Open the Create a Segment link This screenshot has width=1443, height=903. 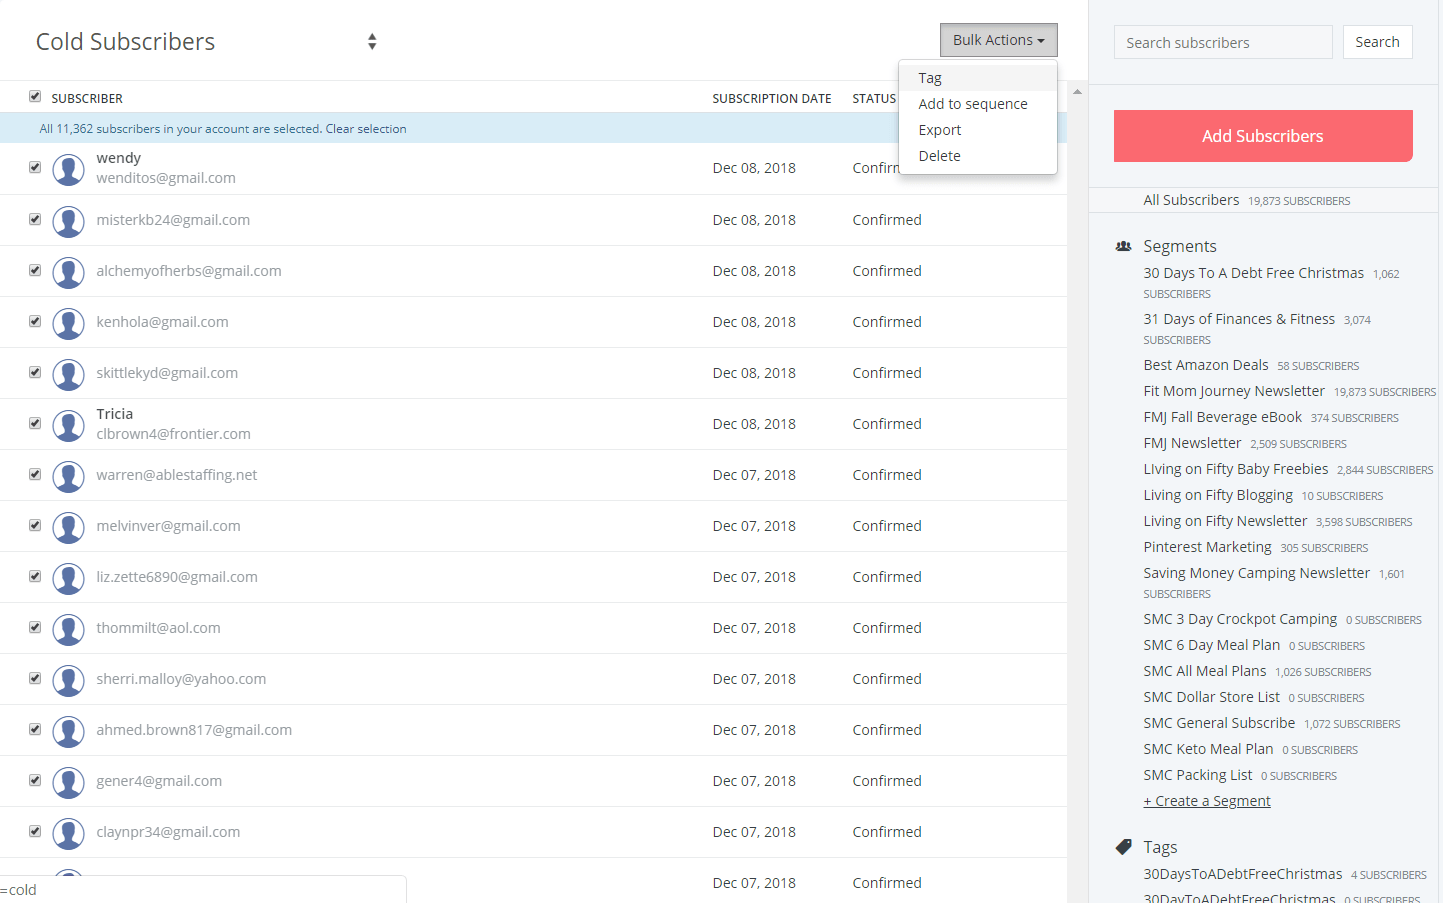[1206, 800]
